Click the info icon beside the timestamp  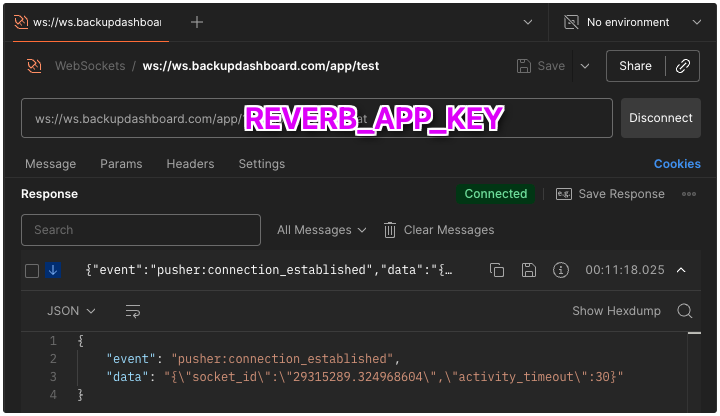561,270
